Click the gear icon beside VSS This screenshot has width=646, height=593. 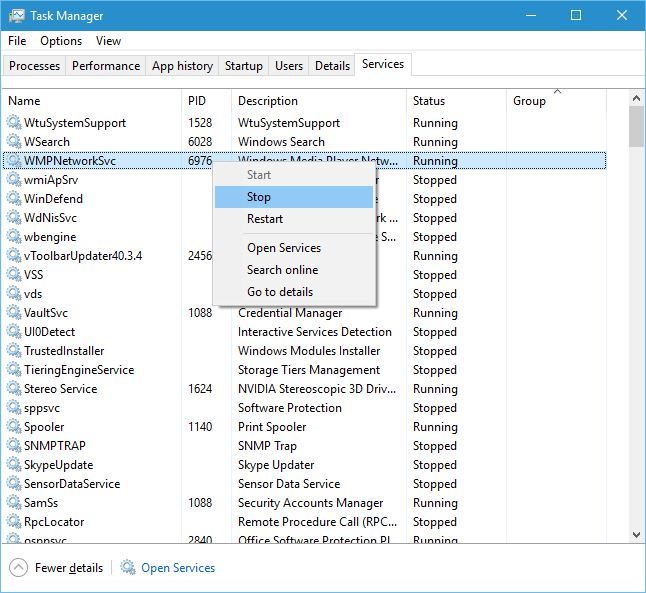click(x=14, y=274)
